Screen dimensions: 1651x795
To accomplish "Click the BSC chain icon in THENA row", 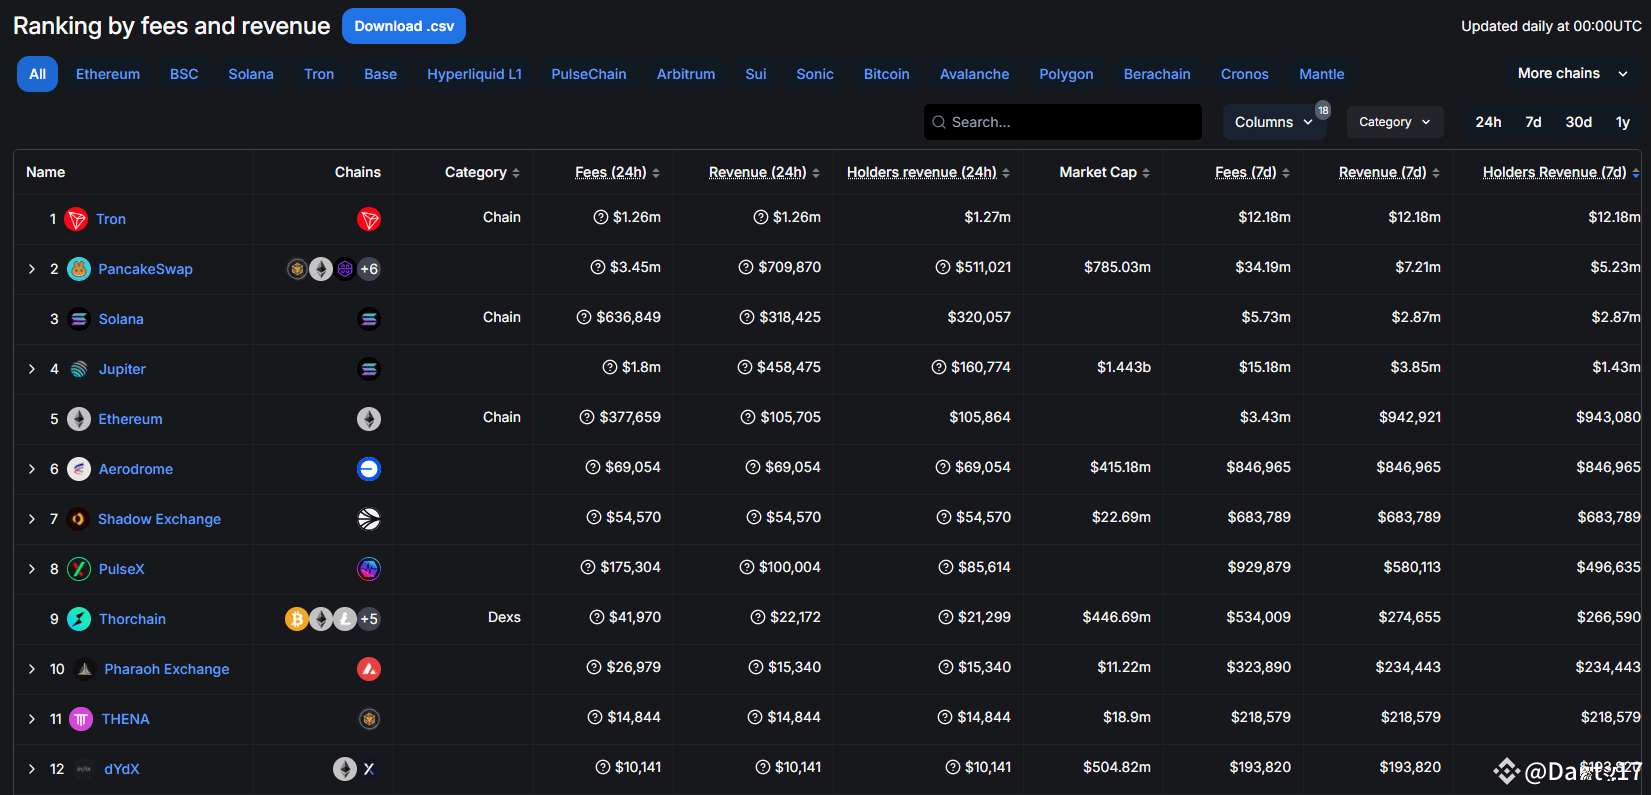I will (x=369, y=719).
